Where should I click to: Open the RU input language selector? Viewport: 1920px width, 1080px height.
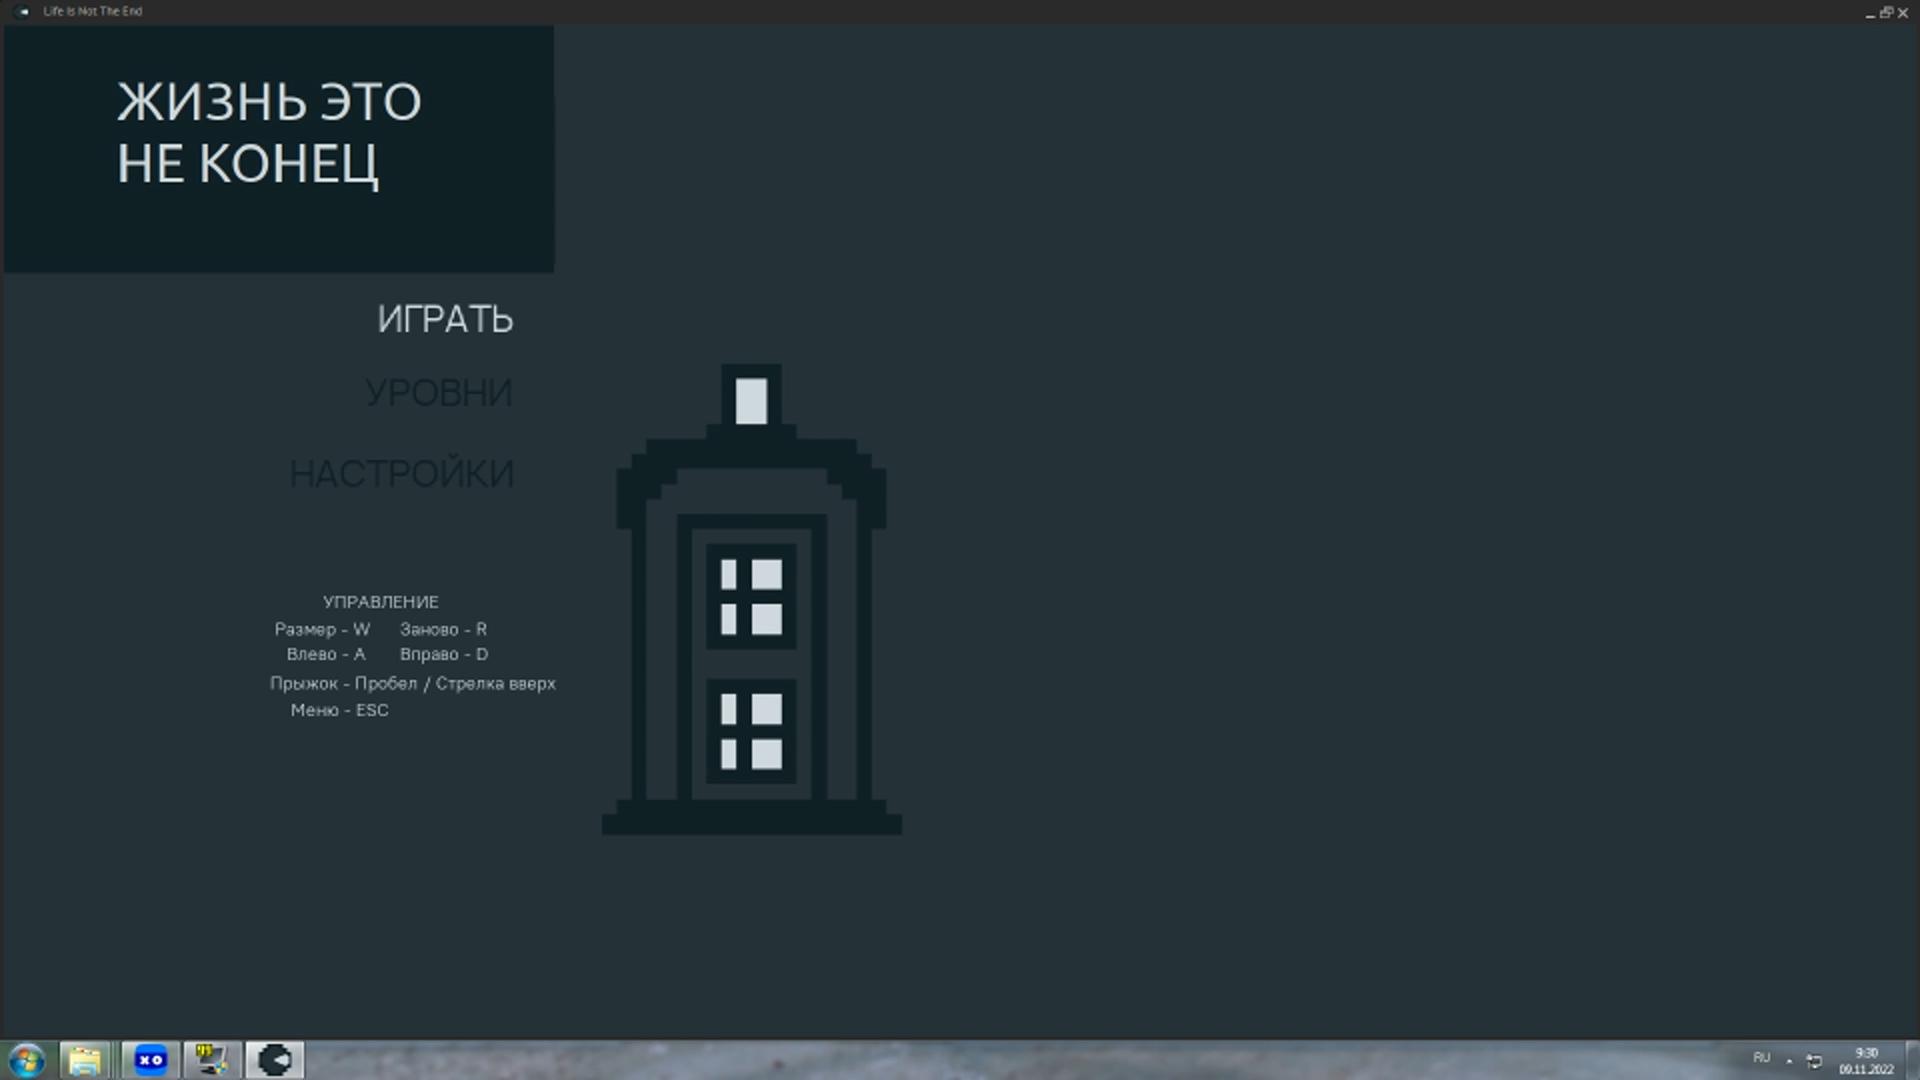[x=1761, y=1058]
